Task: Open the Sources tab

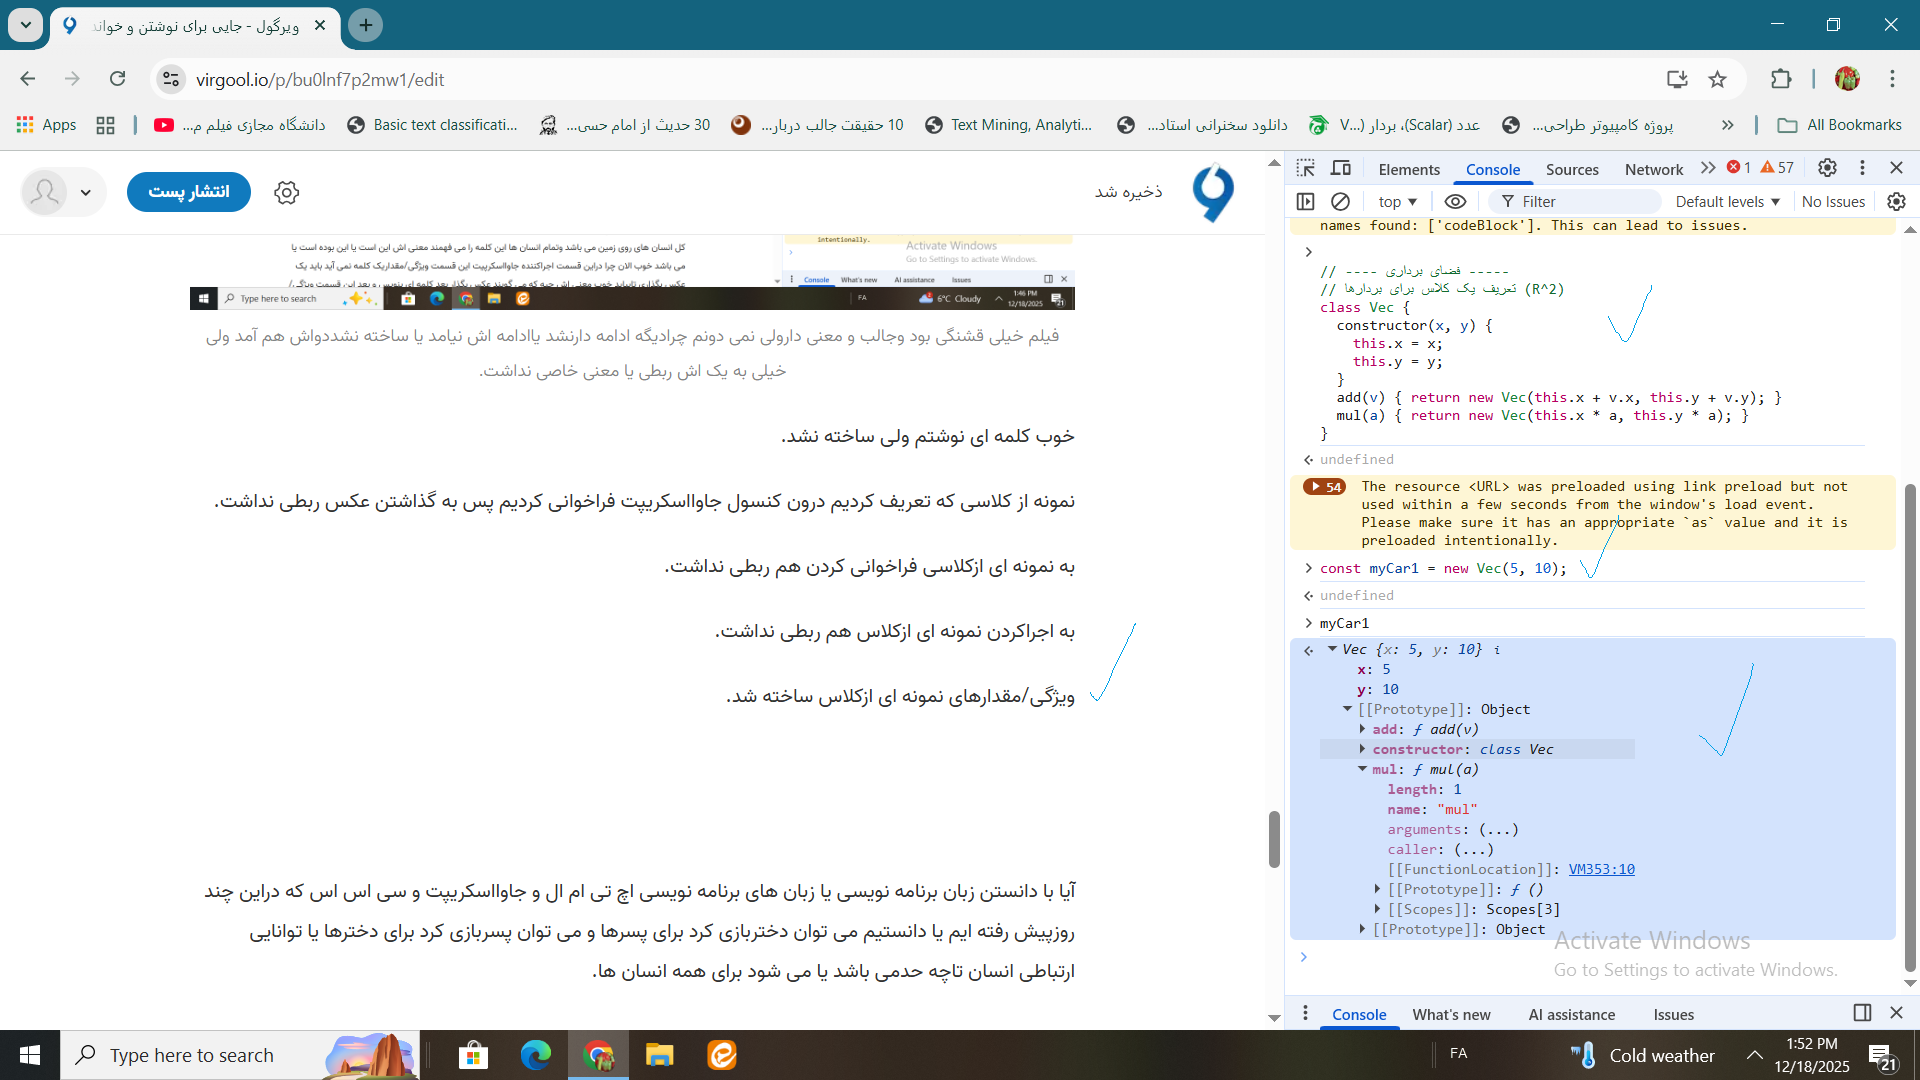Action: (x=1572, y=169)
